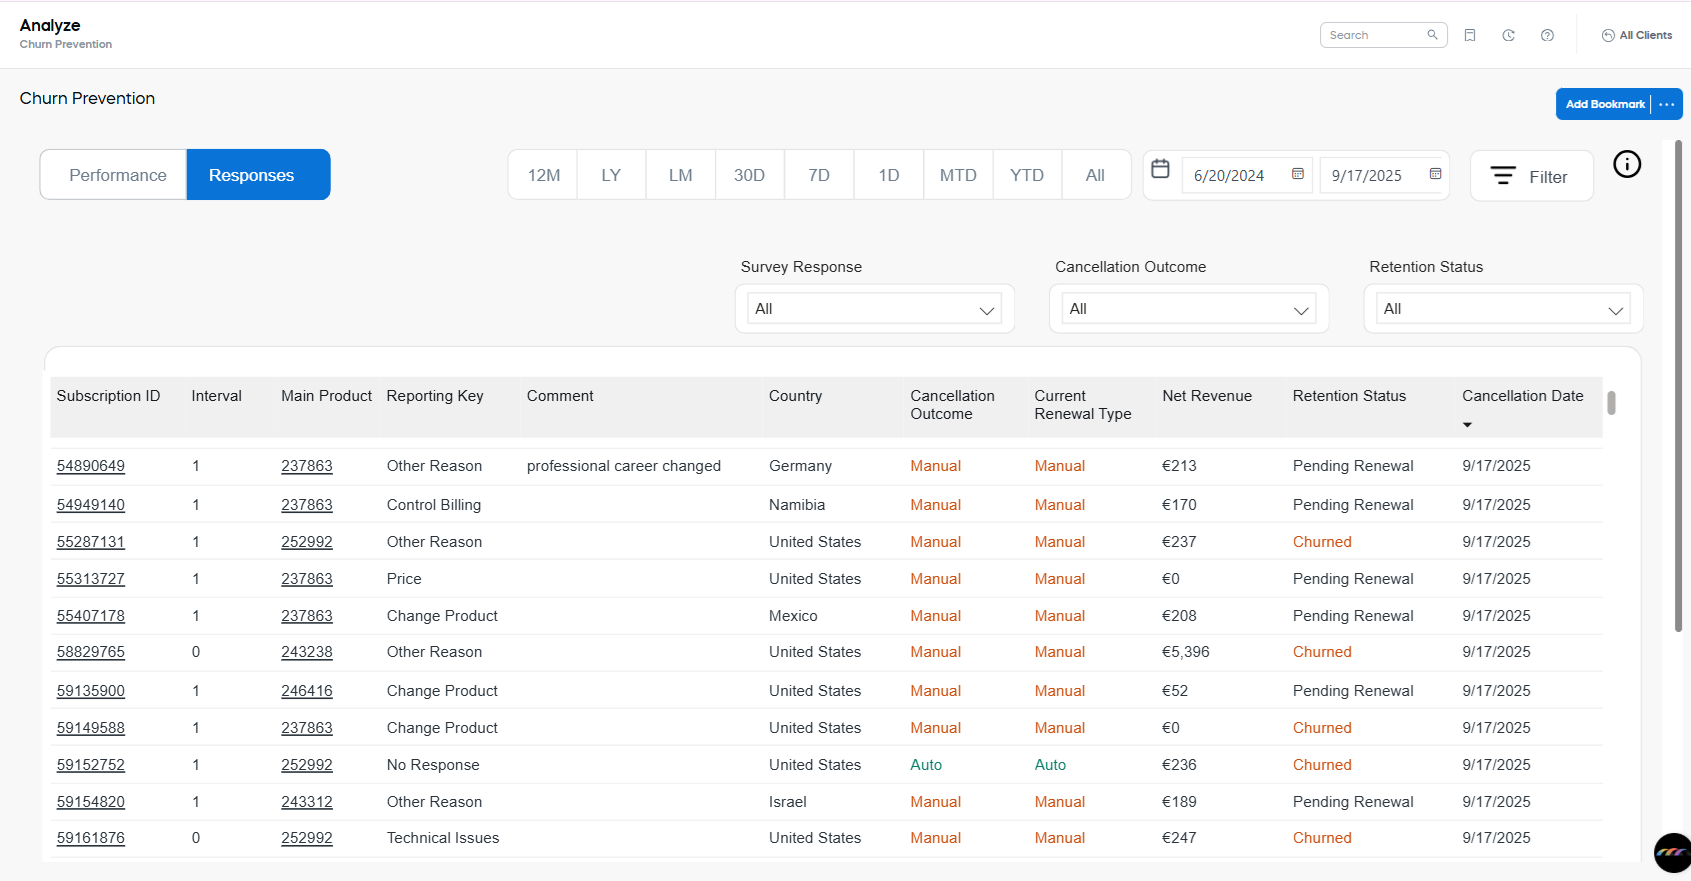The image size is (1691, 881).
Task: Select the YTD time range
Action: tap(1026, 175)
